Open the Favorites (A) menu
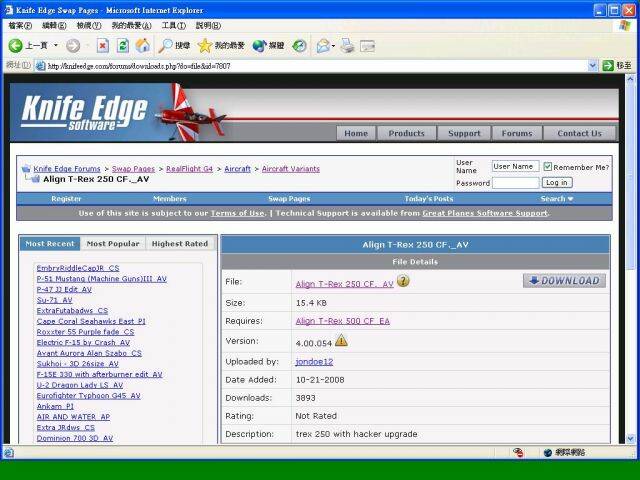The height and width of the screenshot is (480, 640). 131,26
